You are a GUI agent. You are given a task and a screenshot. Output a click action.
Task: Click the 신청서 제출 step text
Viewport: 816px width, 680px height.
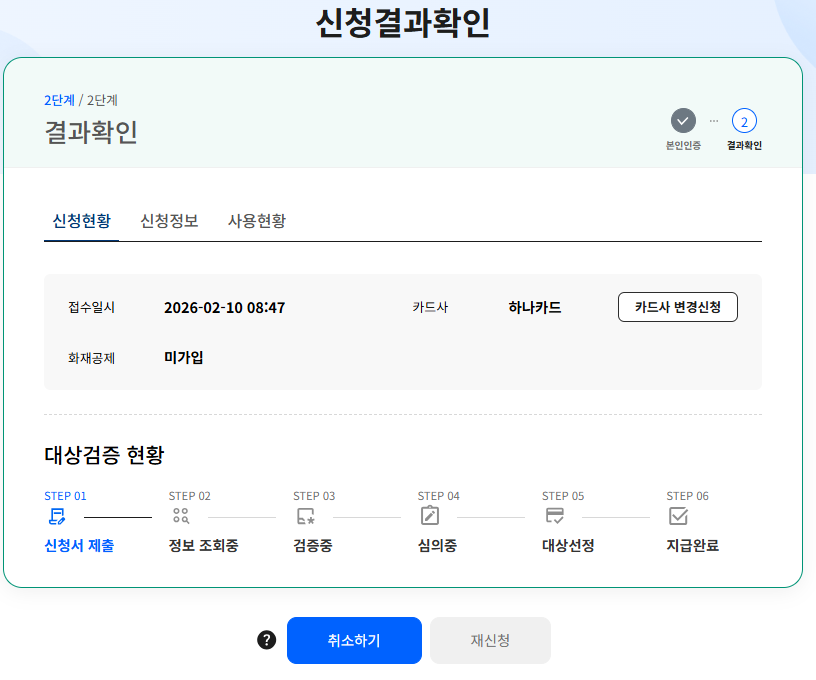79,545
